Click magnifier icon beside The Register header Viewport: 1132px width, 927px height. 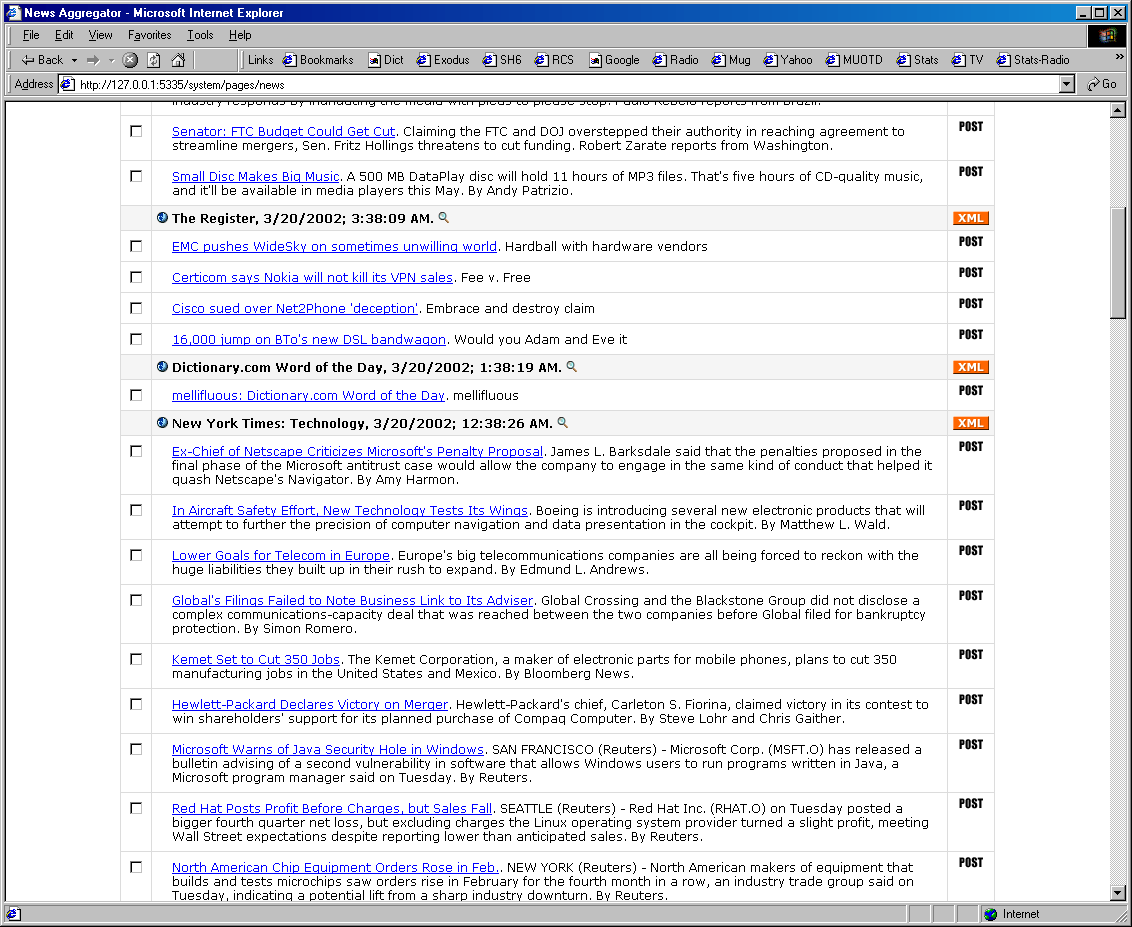444,217
